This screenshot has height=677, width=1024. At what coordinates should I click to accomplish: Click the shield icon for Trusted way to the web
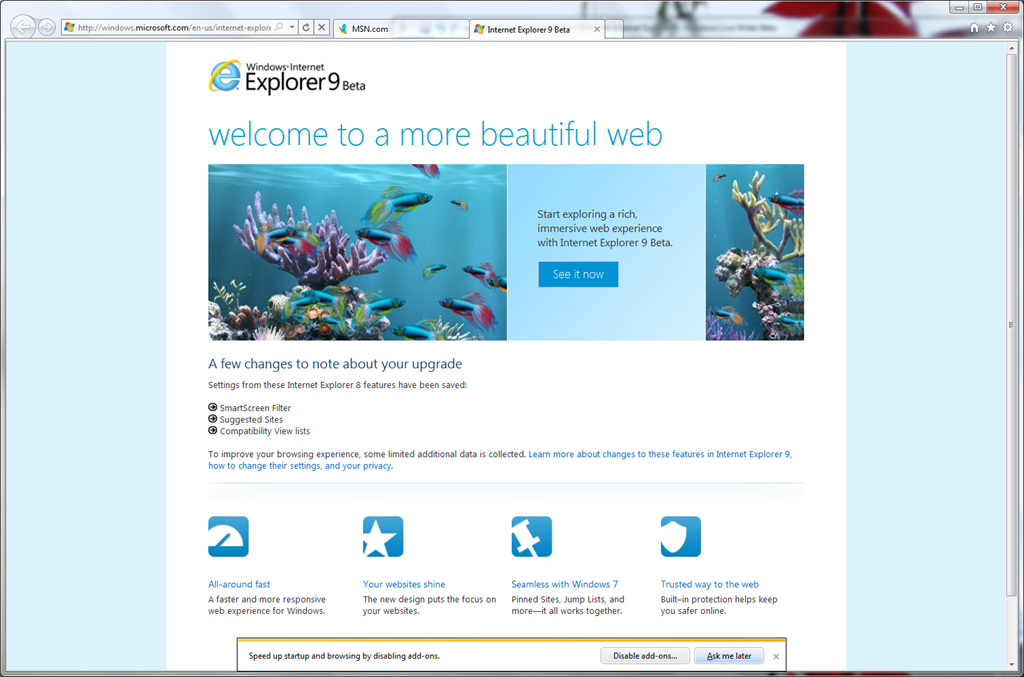680,537
